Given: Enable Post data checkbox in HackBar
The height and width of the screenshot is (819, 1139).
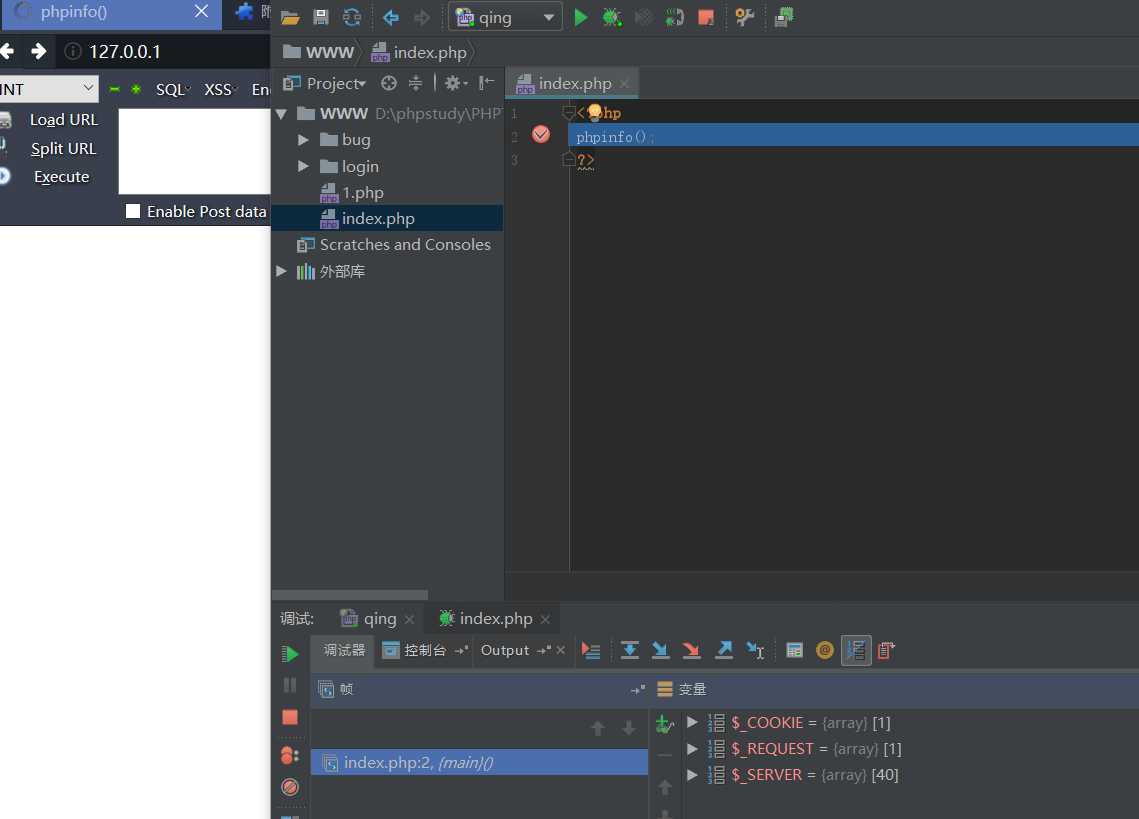Looking at the screenshot, I should coord(133,211).
